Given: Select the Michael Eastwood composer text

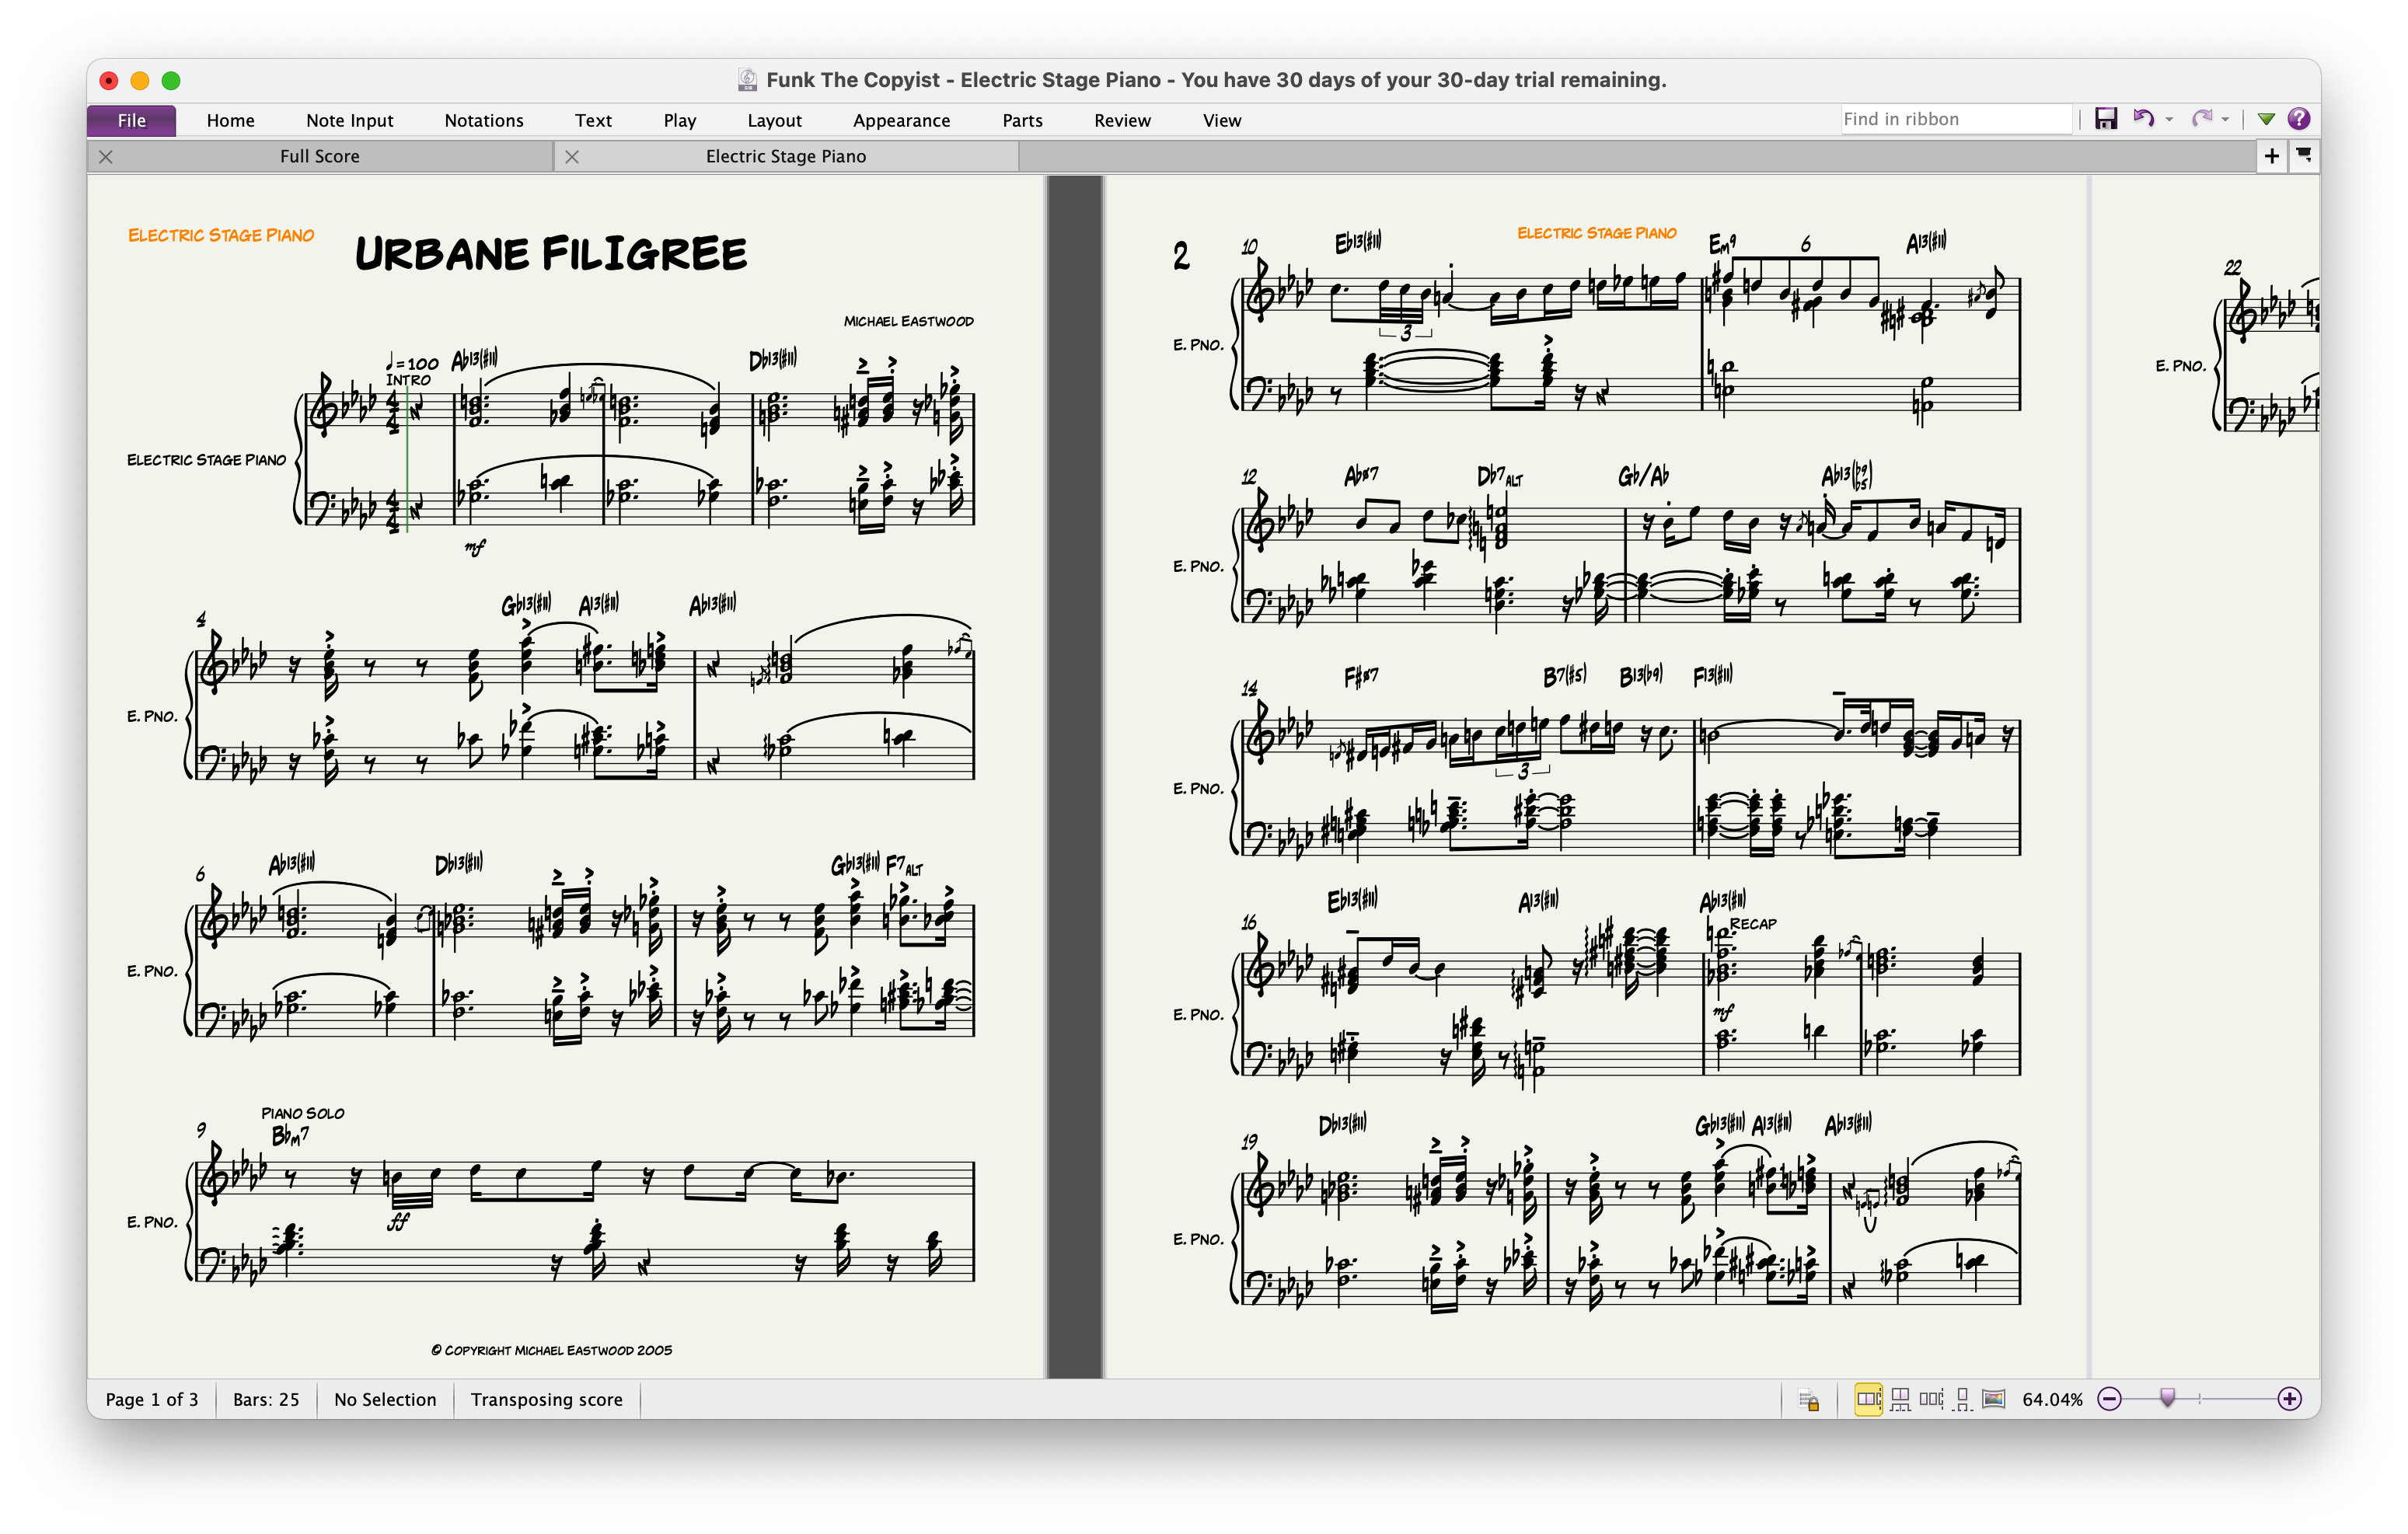Looking at the screenshot, I should [908, 321].
